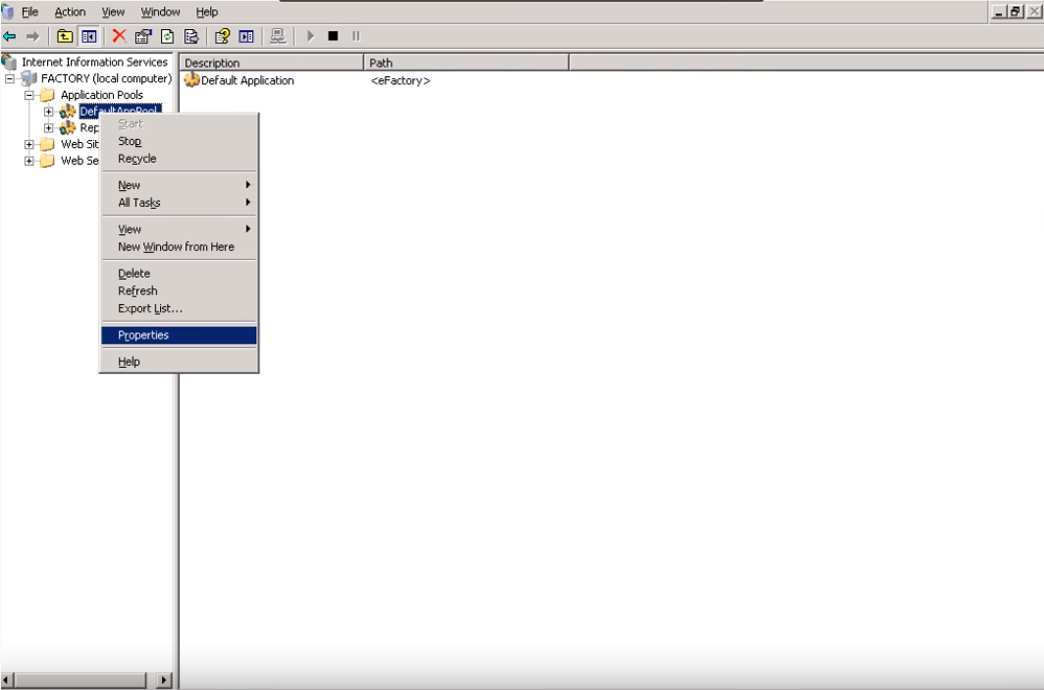Choose Export List... in the context menu

(x=179, y=308)
